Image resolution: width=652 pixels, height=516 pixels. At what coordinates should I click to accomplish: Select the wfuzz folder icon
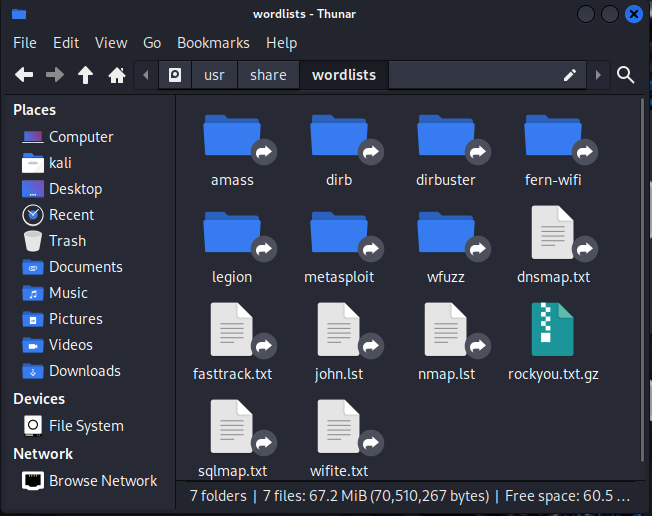pyautogui.click(x=446, y=232)
